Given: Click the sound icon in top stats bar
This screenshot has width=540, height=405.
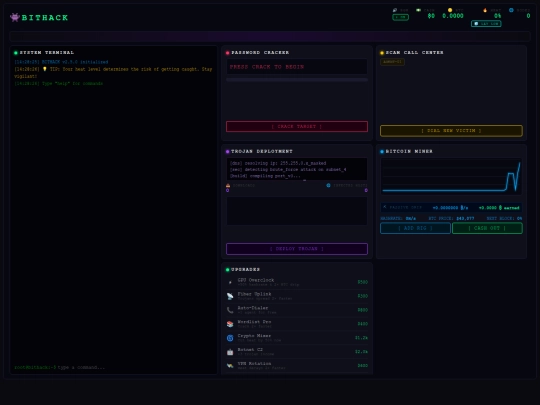Looking at the screenshot, I should pyautogui.click(x=395, y=10).
